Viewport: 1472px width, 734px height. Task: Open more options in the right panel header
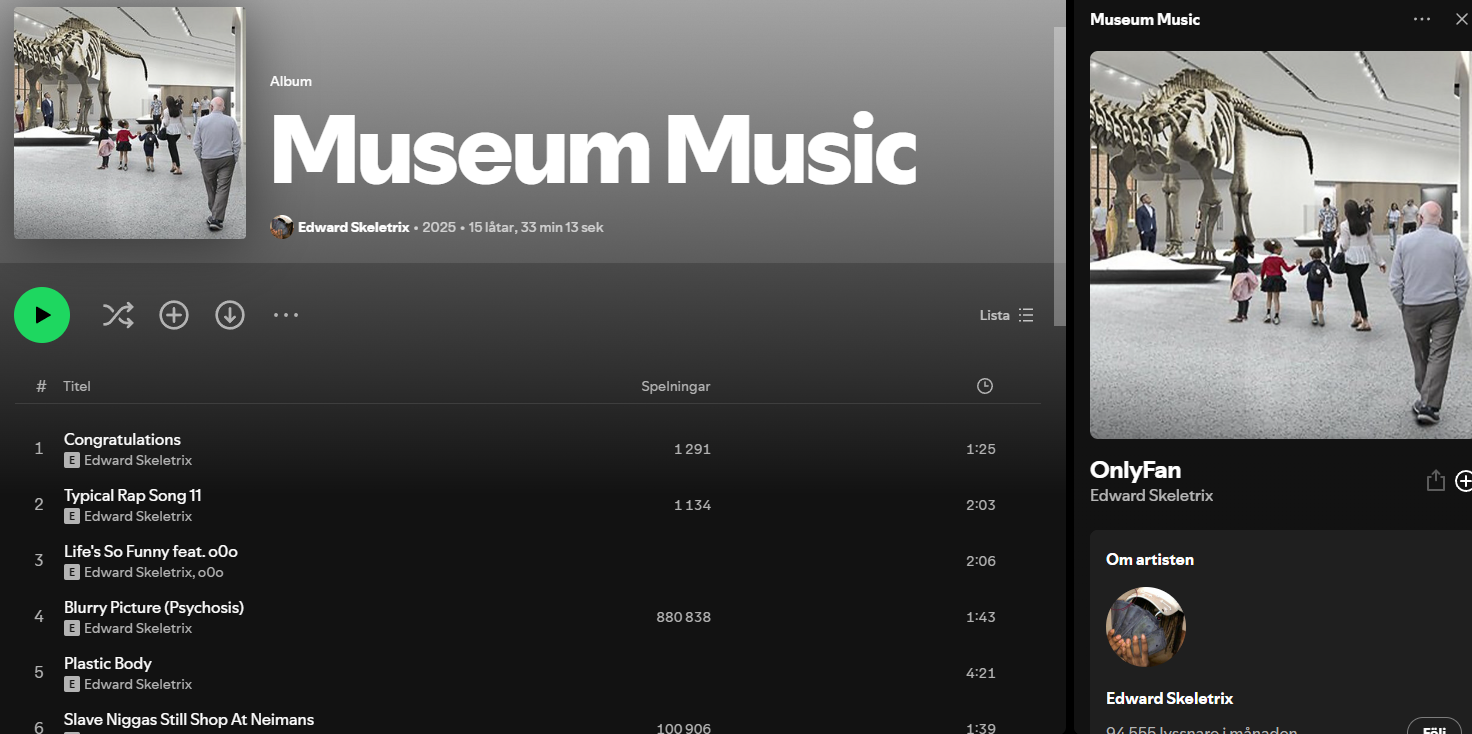1422,19
